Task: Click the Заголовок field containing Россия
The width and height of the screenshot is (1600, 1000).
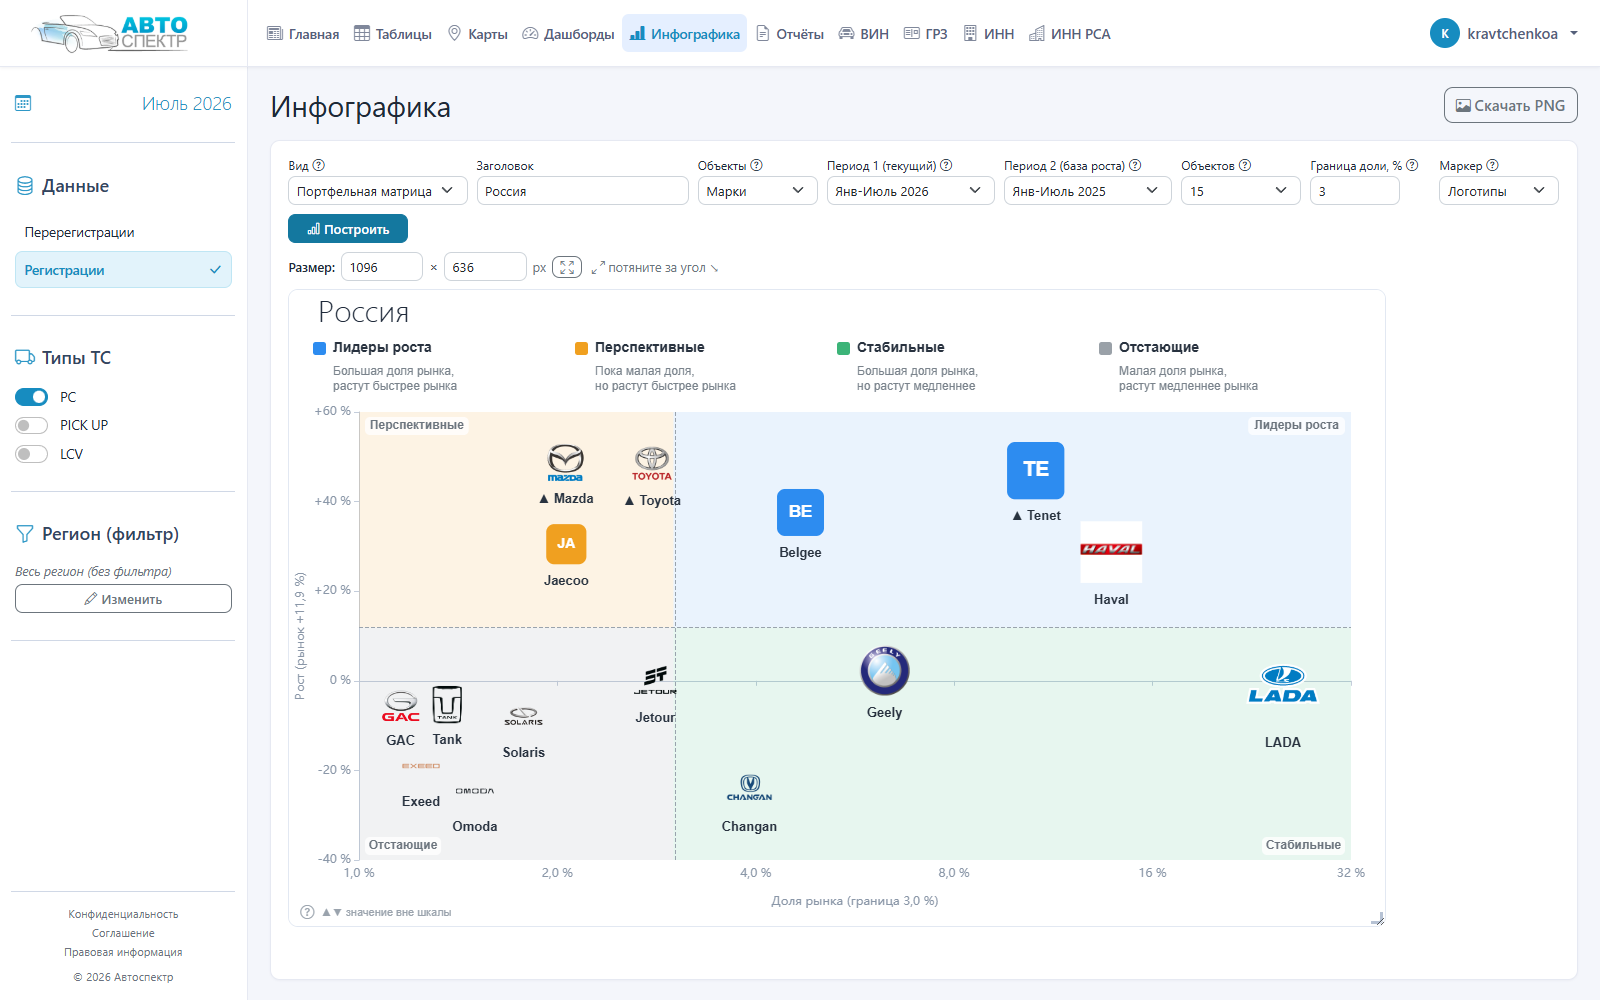Action: point(582,191)
